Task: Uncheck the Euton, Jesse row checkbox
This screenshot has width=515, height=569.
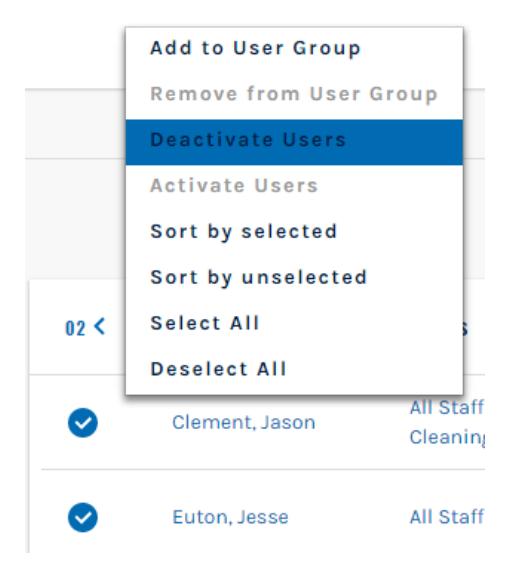Action: pos(83,517)
